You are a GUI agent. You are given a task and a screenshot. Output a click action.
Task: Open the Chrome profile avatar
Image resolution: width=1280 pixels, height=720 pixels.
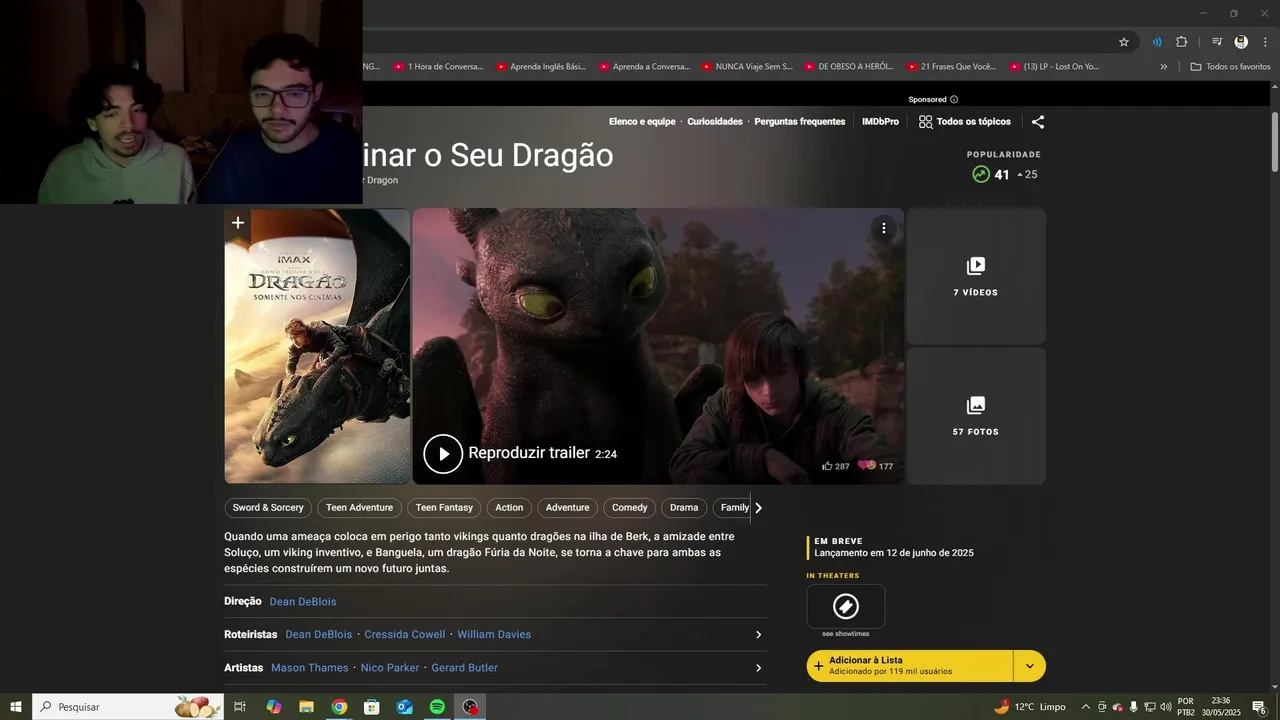[1241, 42]
